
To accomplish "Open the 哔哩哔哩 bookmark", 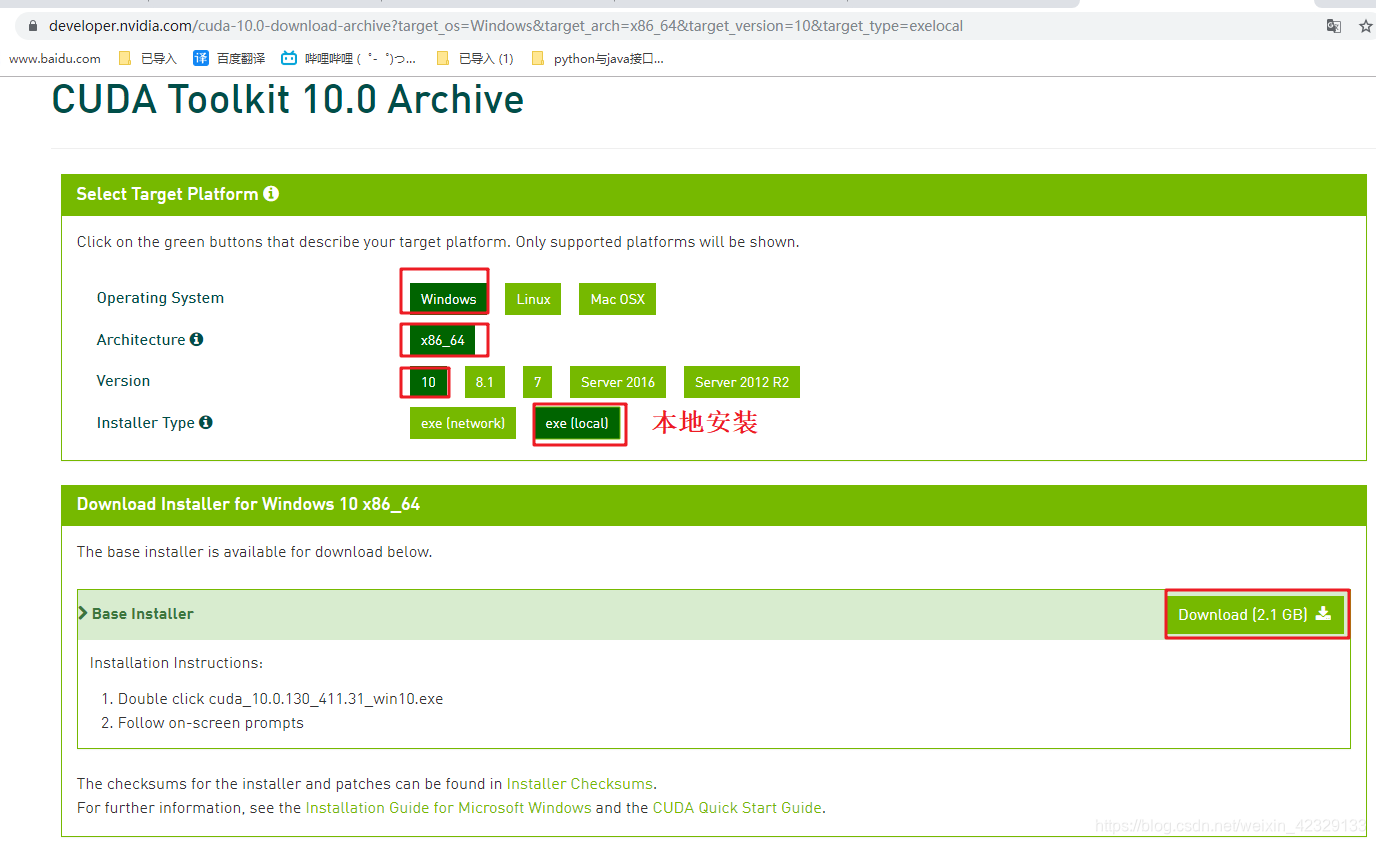I will coord(348,58).
